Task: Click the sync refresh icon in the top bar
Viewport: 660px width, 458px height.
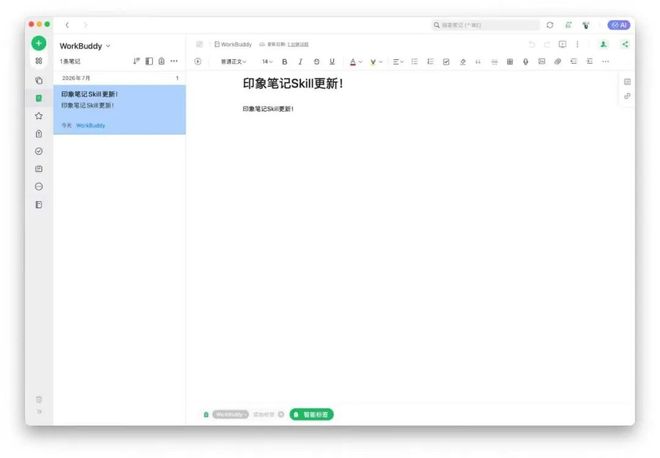Action: coord(550,25)
